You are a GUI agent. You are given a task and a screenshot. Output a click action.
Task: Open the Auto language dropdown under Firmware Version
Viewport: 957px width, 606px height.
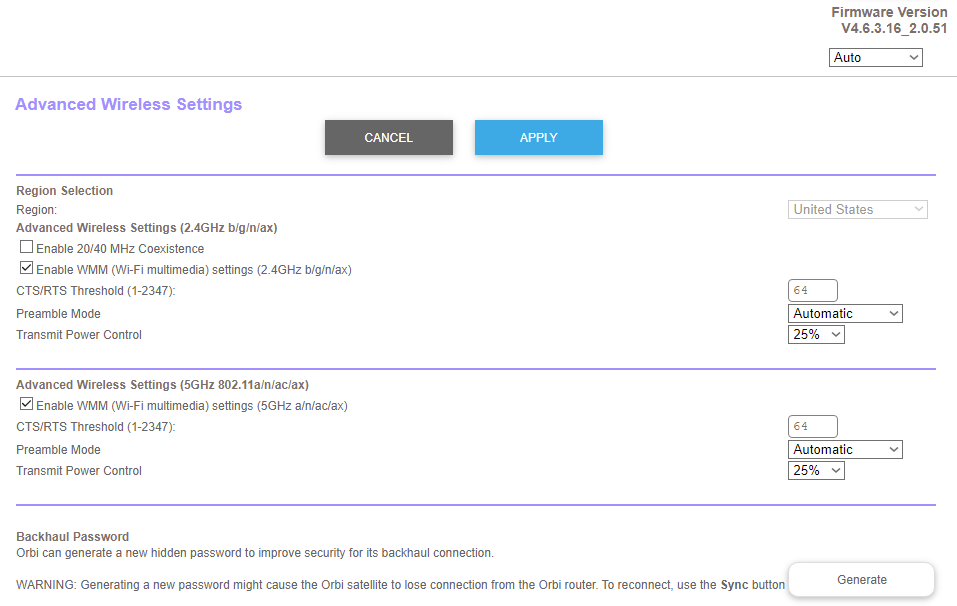[875, 58]
